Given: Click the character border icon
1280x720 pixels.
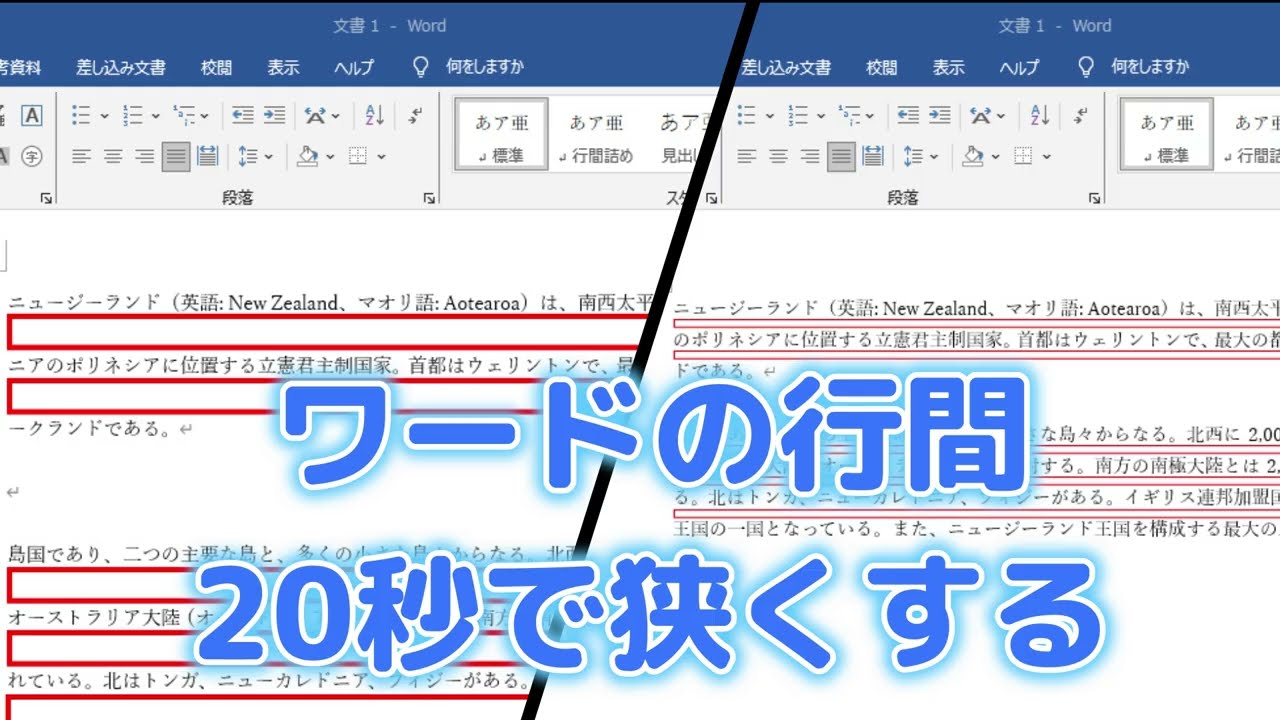Looking at the screenshot, I should (33, 117).
